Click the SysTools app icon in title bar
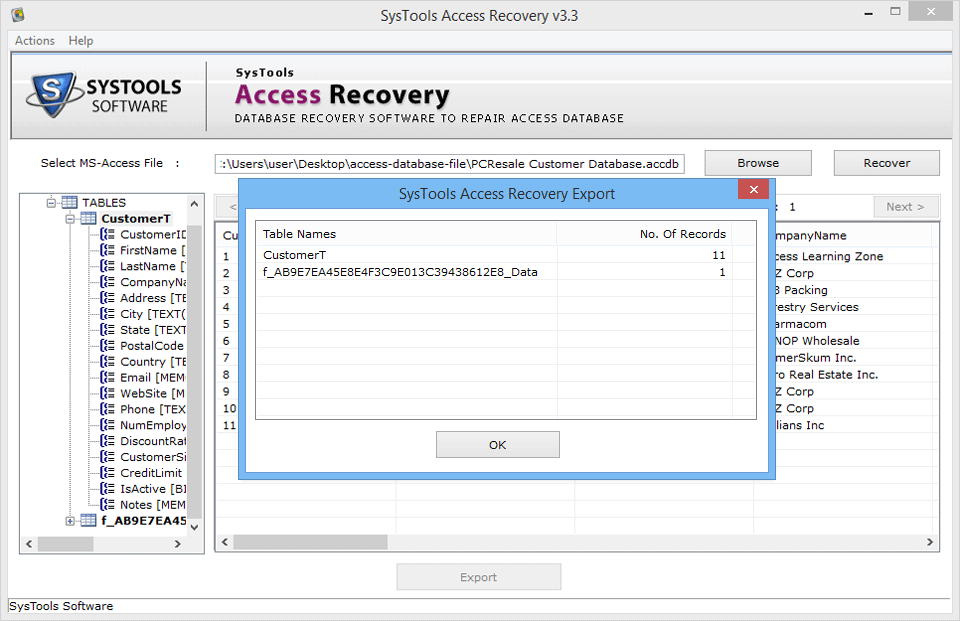The height and width of the screenshot is (621, 960). point(18,14)
